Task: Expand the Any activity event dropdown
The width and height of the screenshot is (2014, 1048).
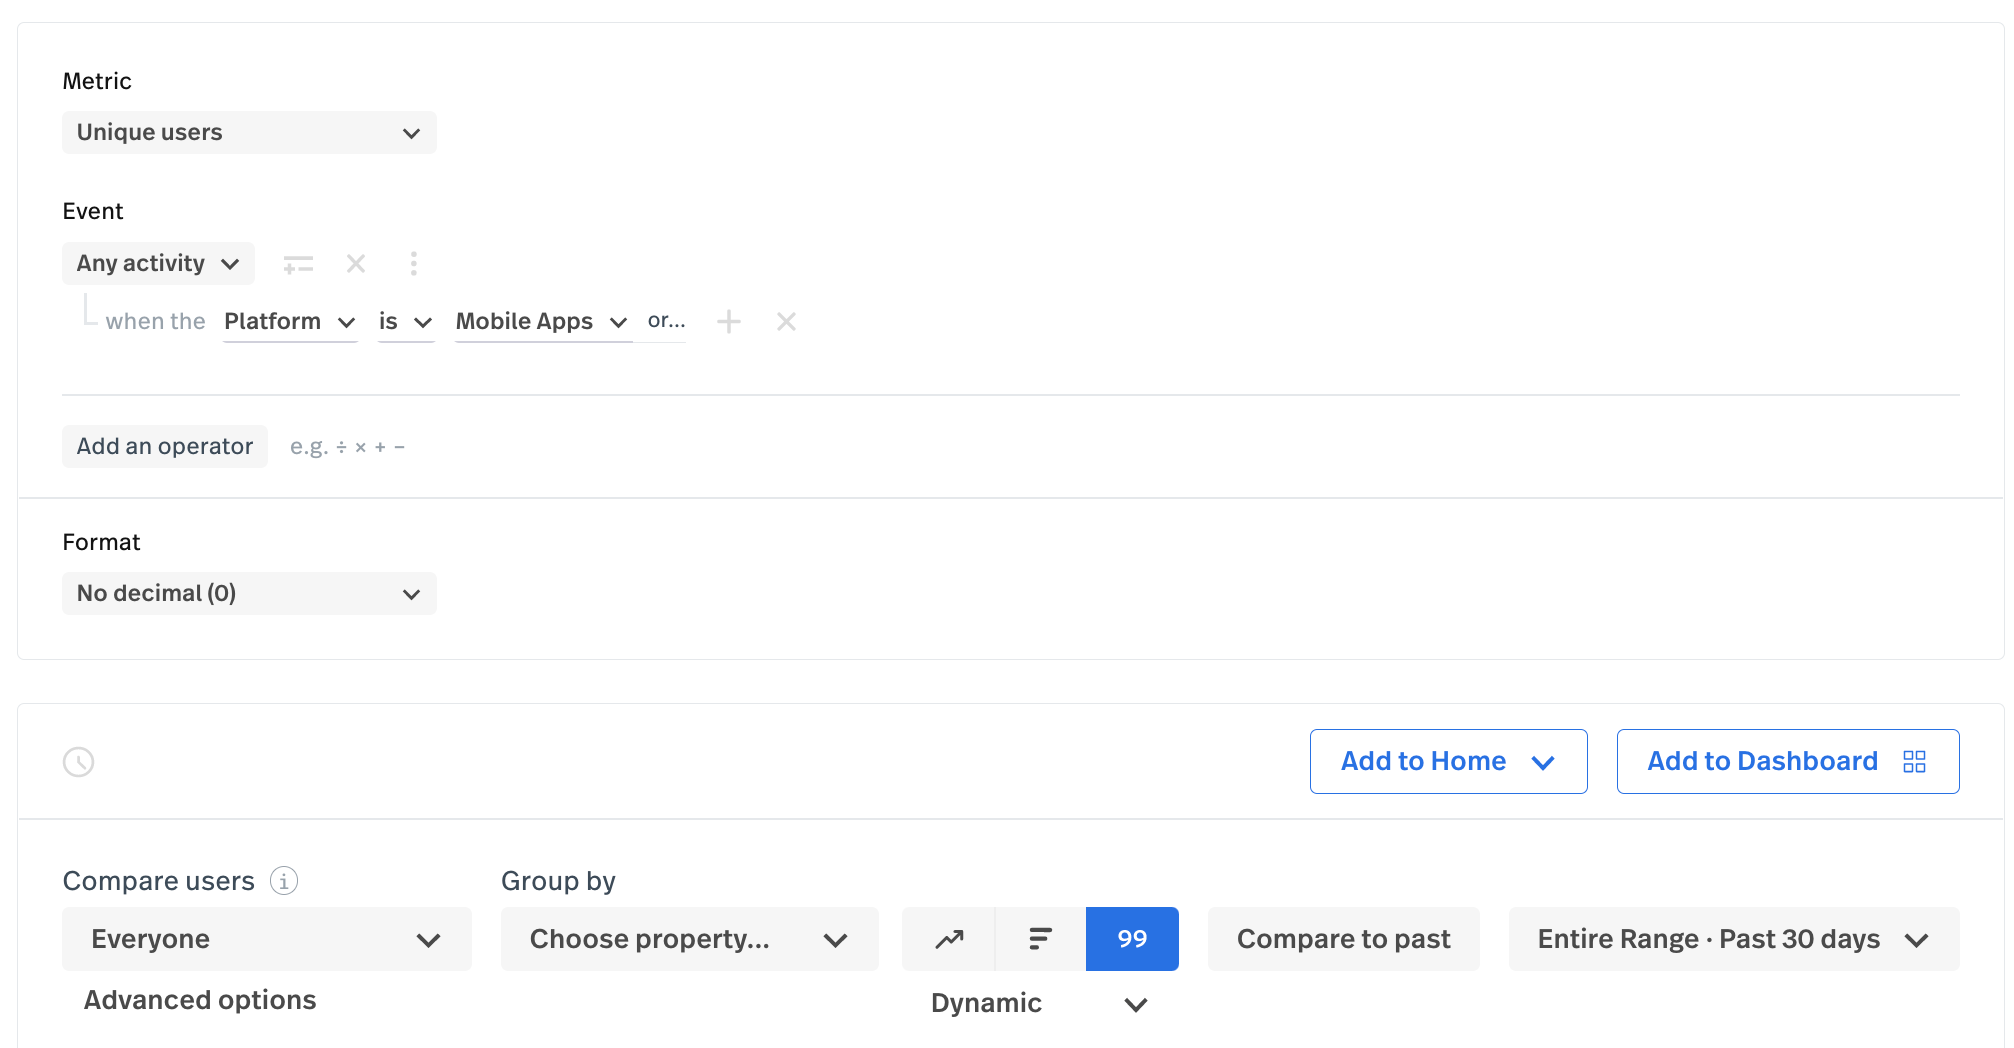Action: coord(158,264)
